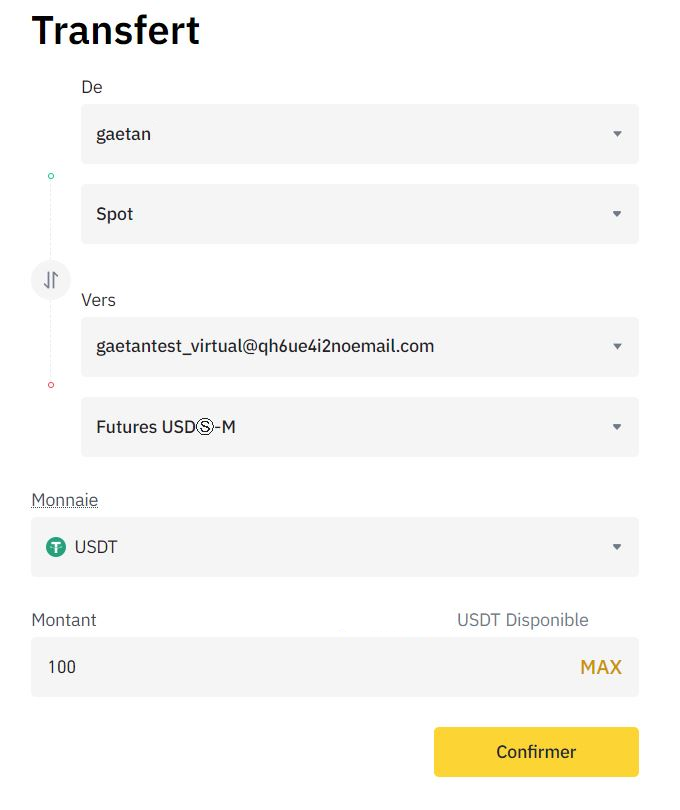The image size is (680, 810).
Task: Click the Transfert page heading
Action: pyautogui.click(x=116, y=31)
